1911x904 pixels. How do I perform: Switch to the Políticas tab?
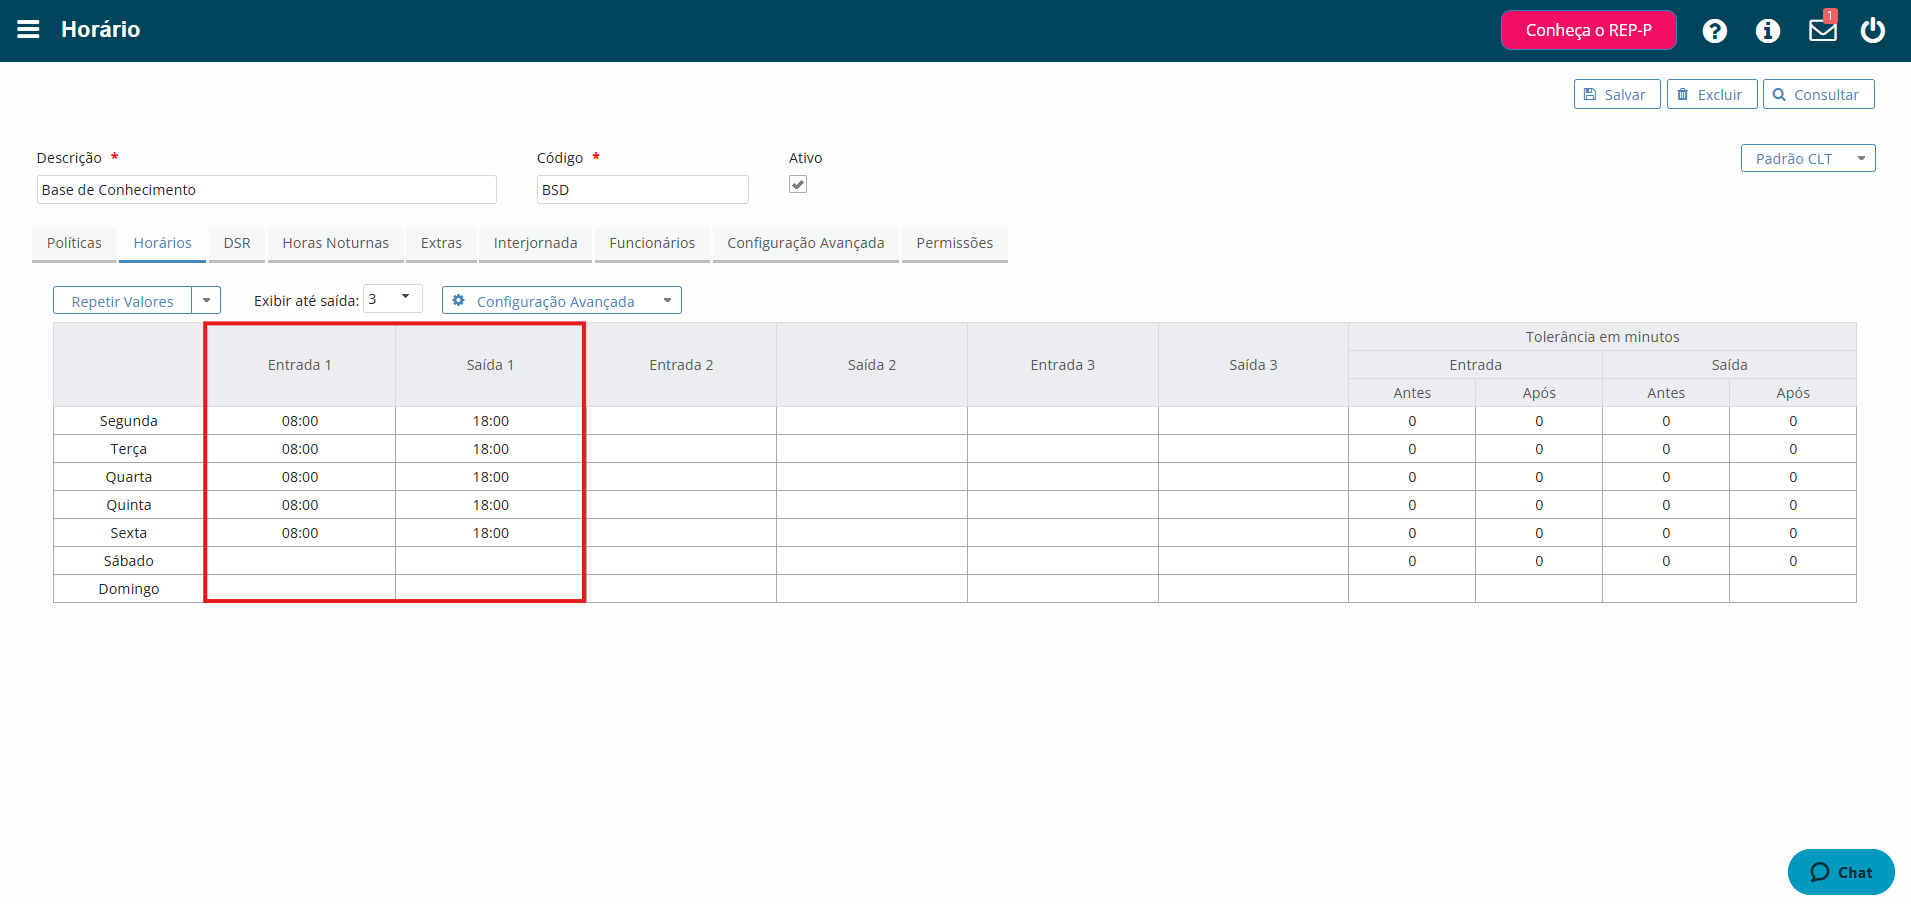click(x=74, y=243)
